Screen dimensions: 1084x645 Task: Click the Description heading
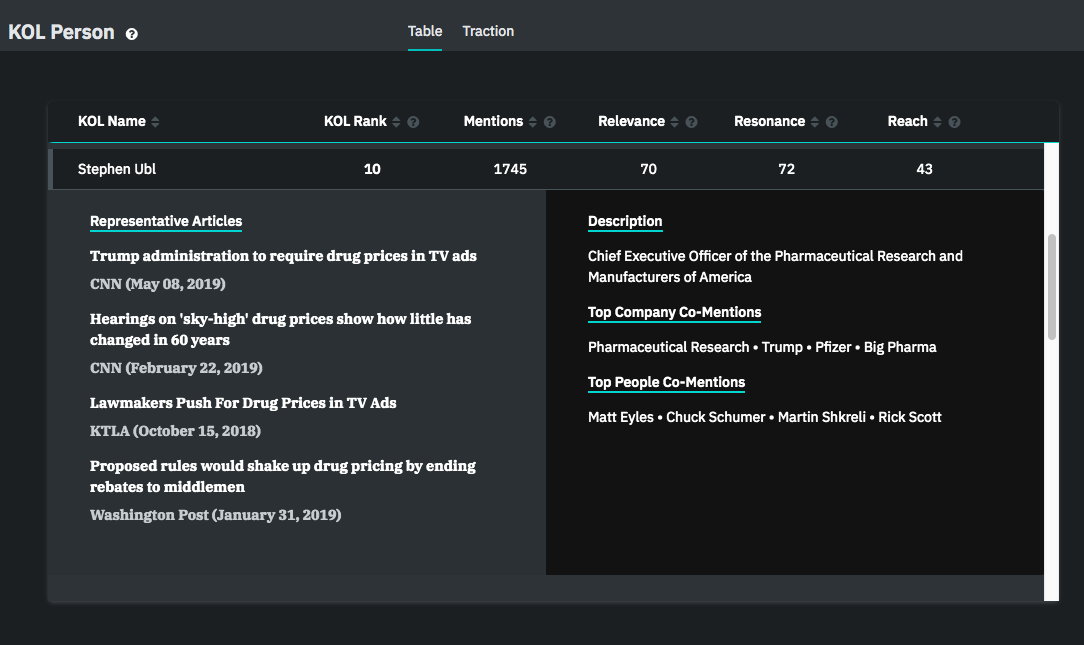tap(625, 221)
